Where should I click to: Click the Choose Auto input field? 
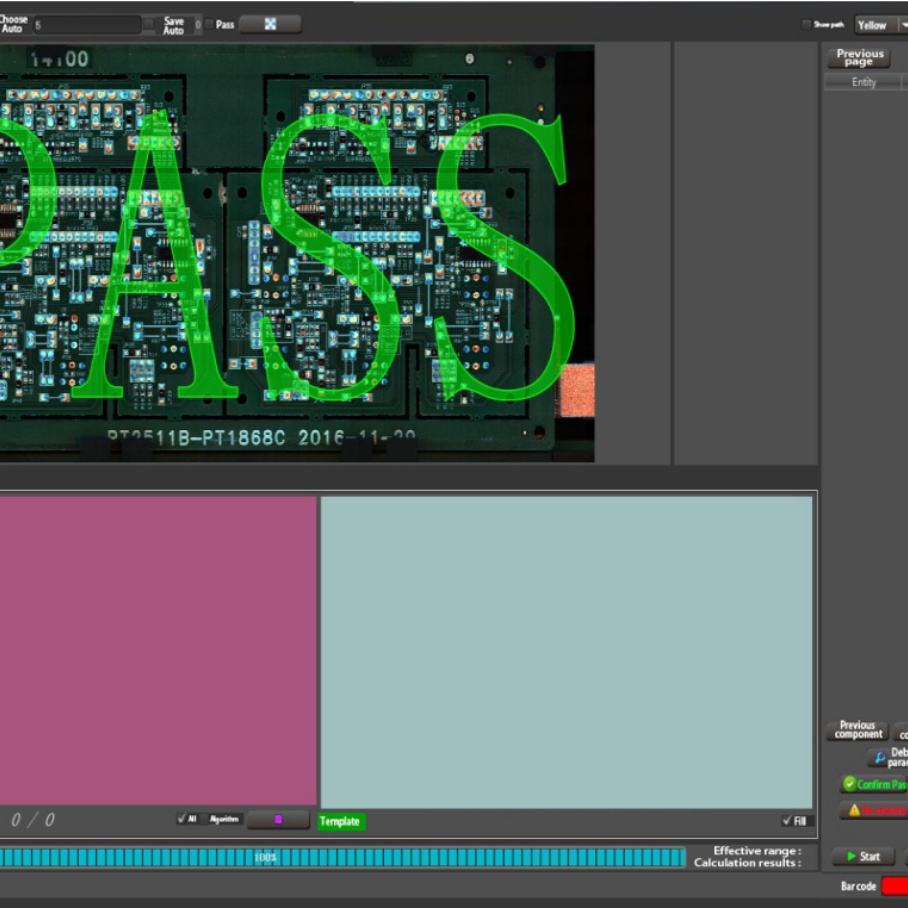(x=86, y=24)
